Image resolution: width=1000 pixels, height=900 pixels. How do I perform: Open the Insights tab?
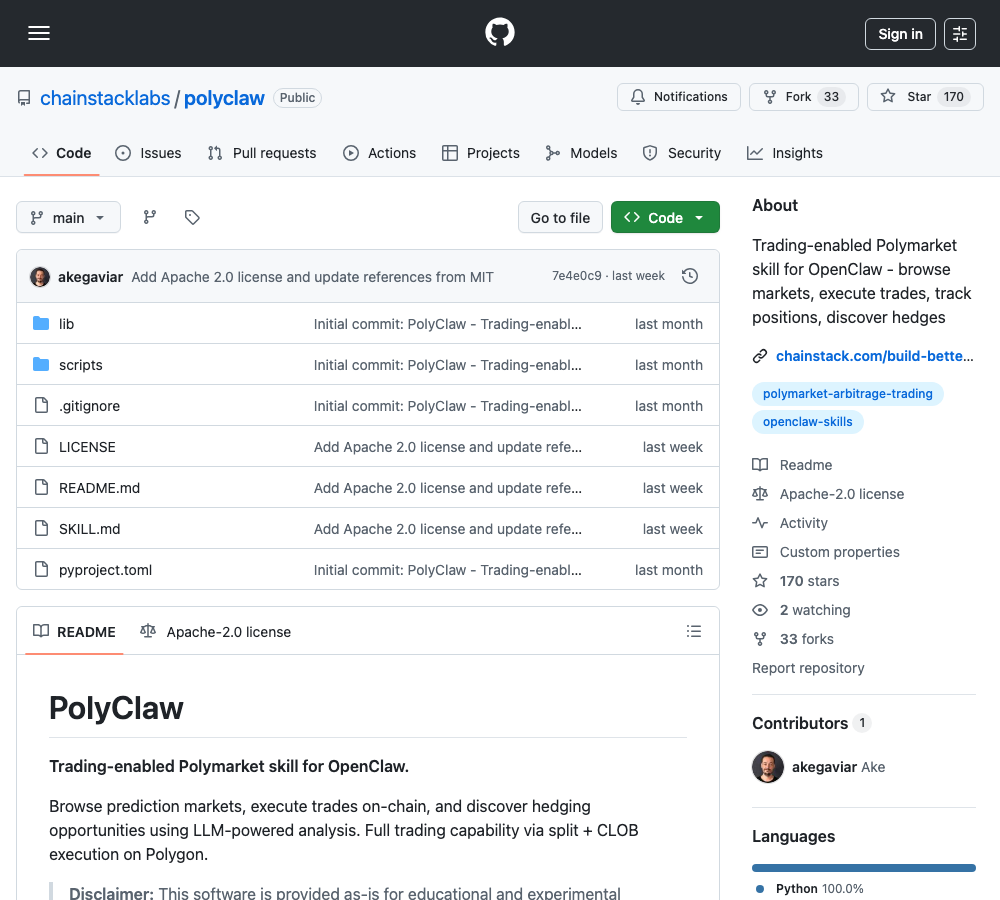(x=785, y=153)
